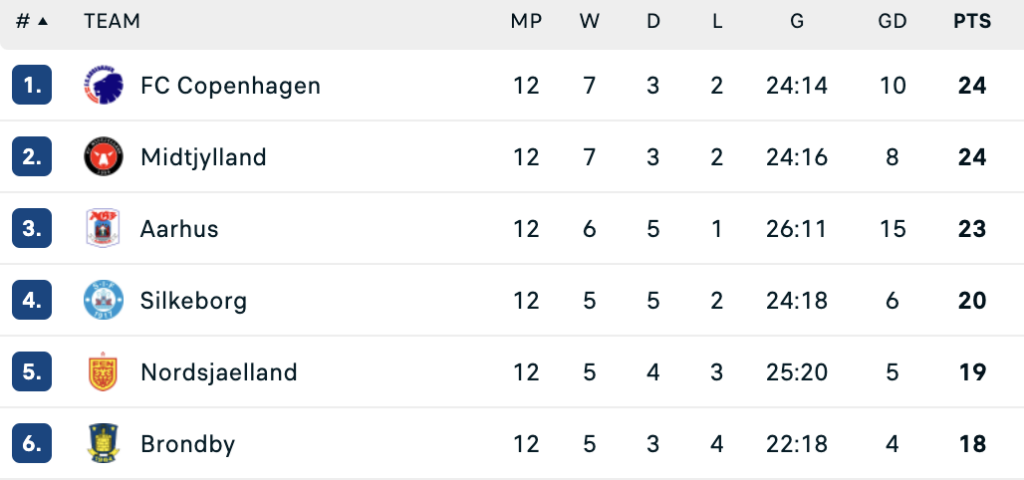Go to Silkeborg team page
The height and width of the screenshot is (480, 1024).
(193, 301)
